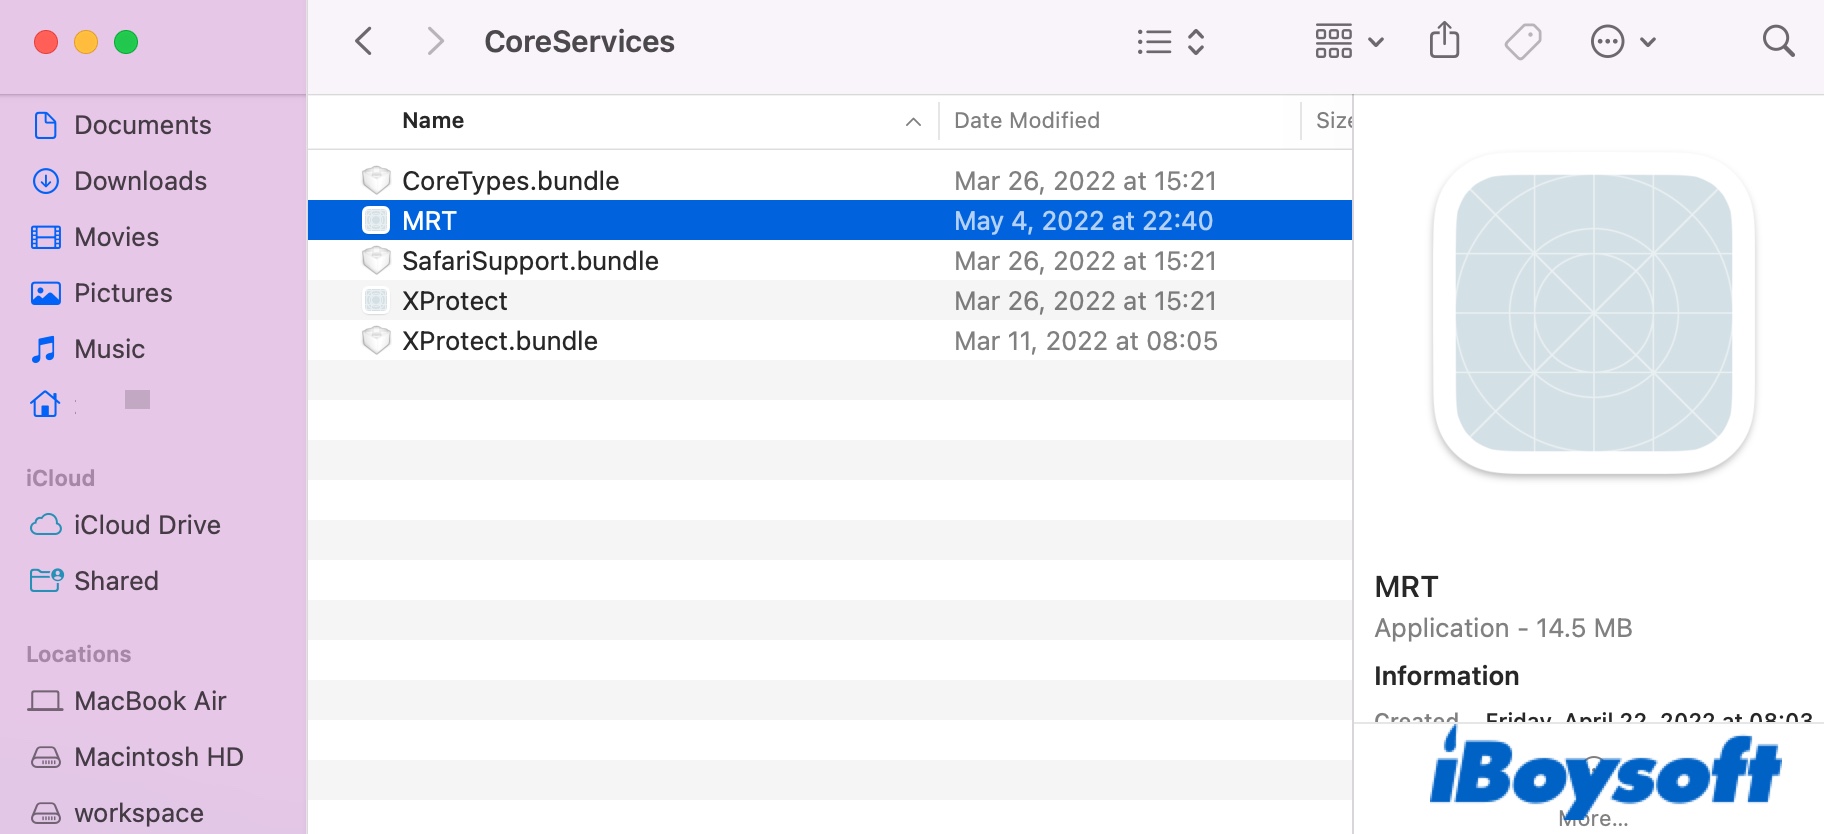
Task: Click the CoreTypes.bundle file icon
Action: [376, 181]
